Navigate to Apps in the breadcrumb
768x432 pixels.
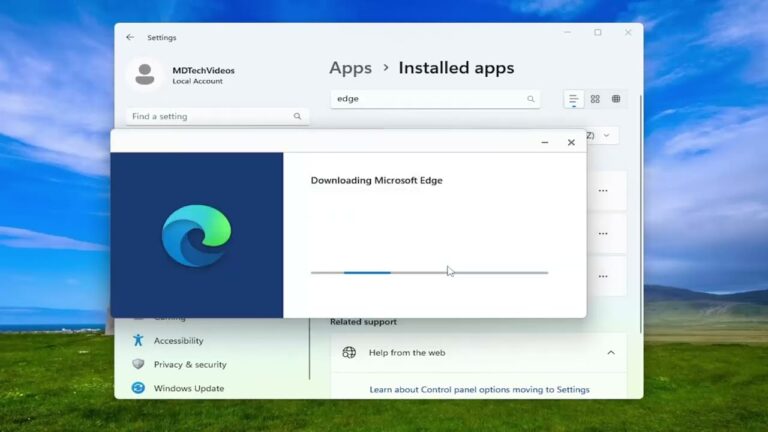(350, 68)
